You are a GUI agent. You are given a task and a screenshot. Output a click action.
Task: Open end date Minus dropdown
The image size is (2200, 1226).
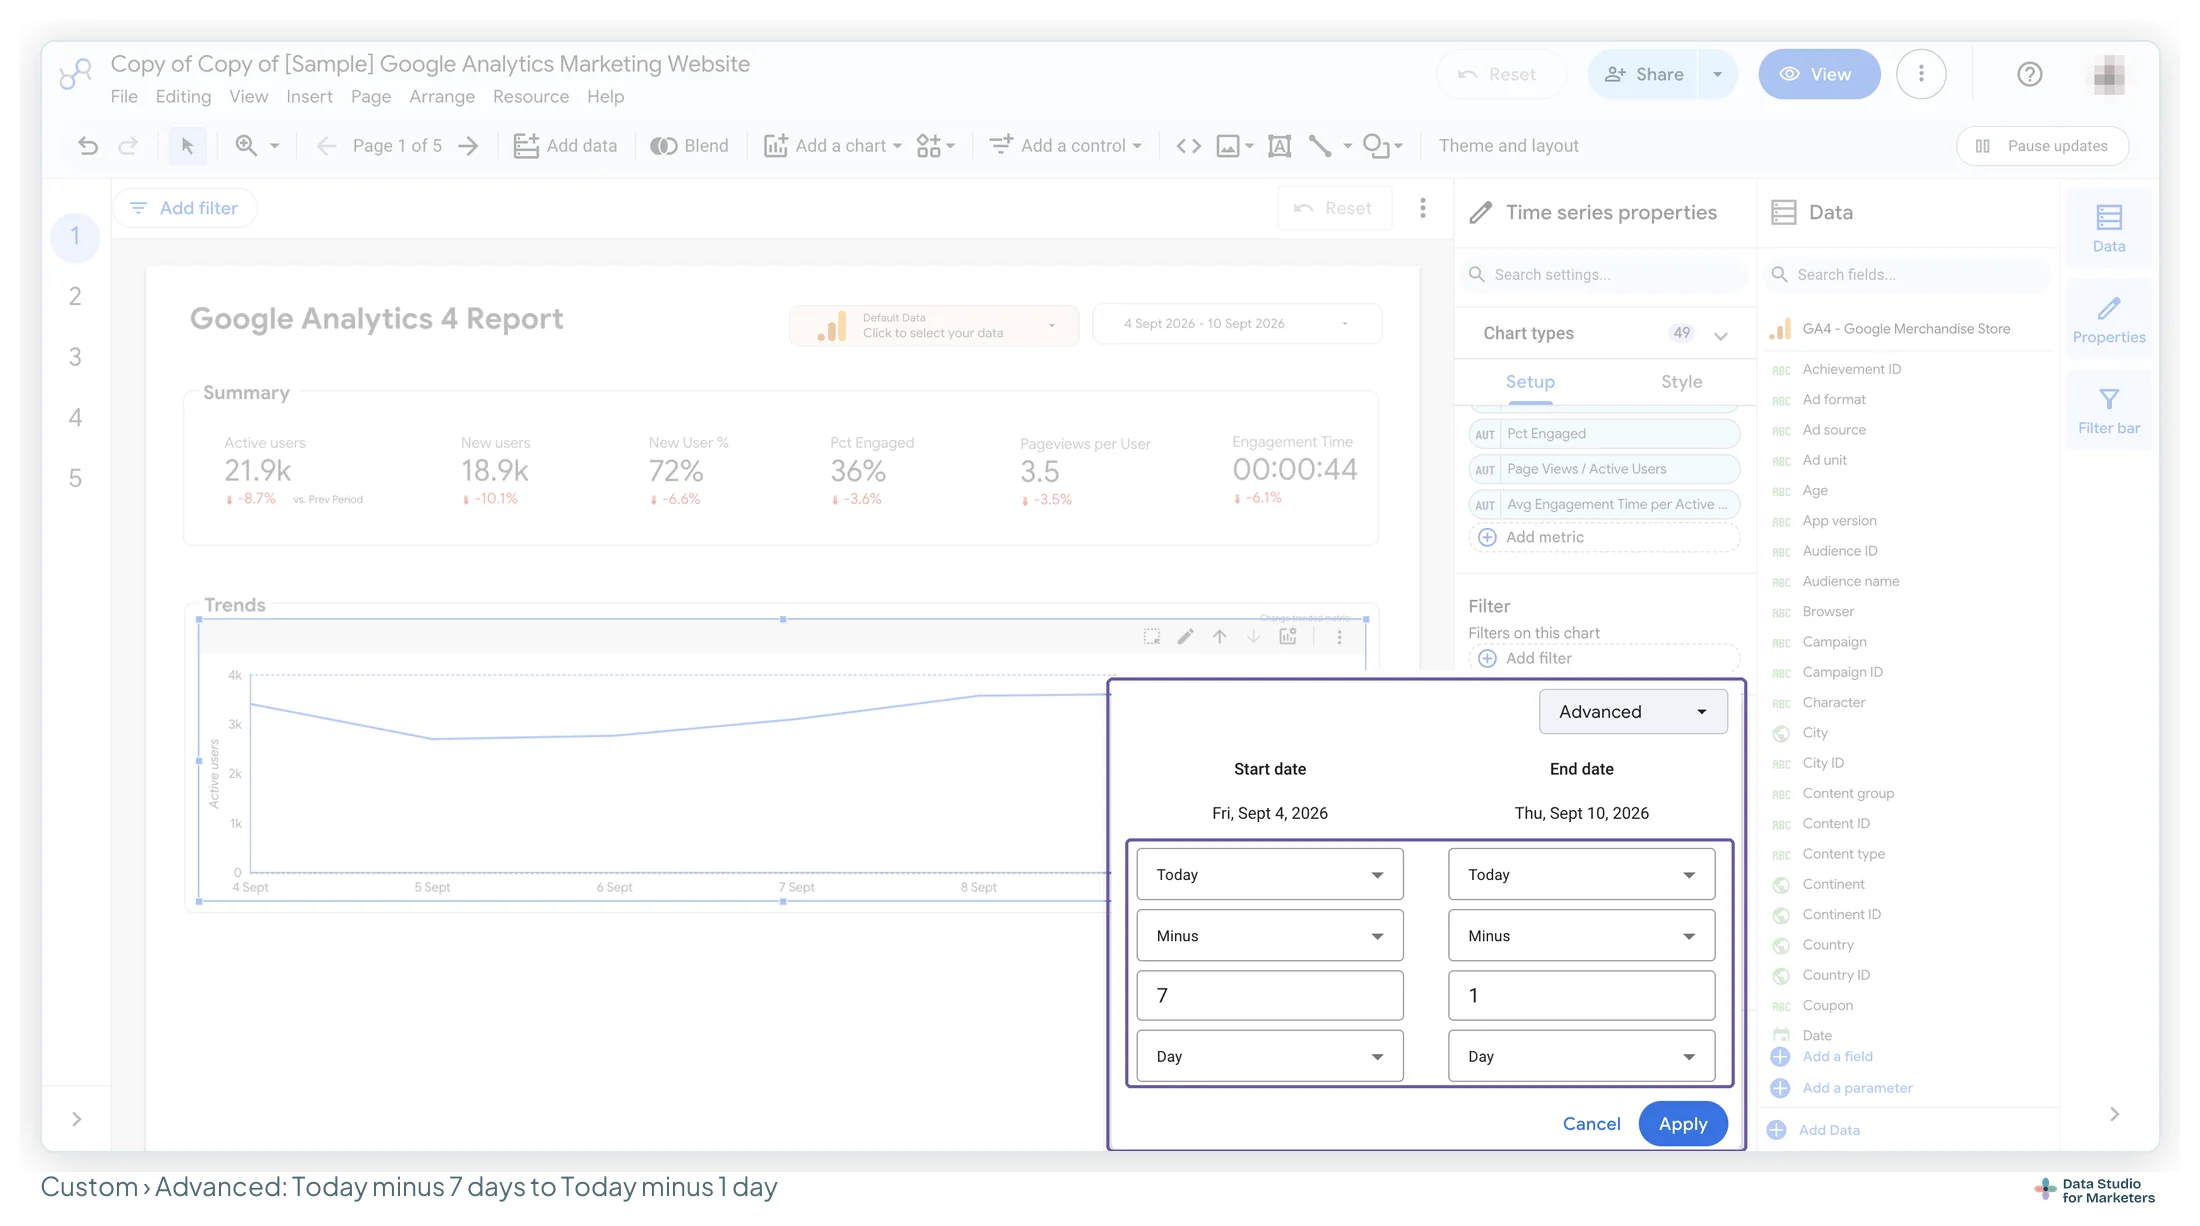point(1581,936)
